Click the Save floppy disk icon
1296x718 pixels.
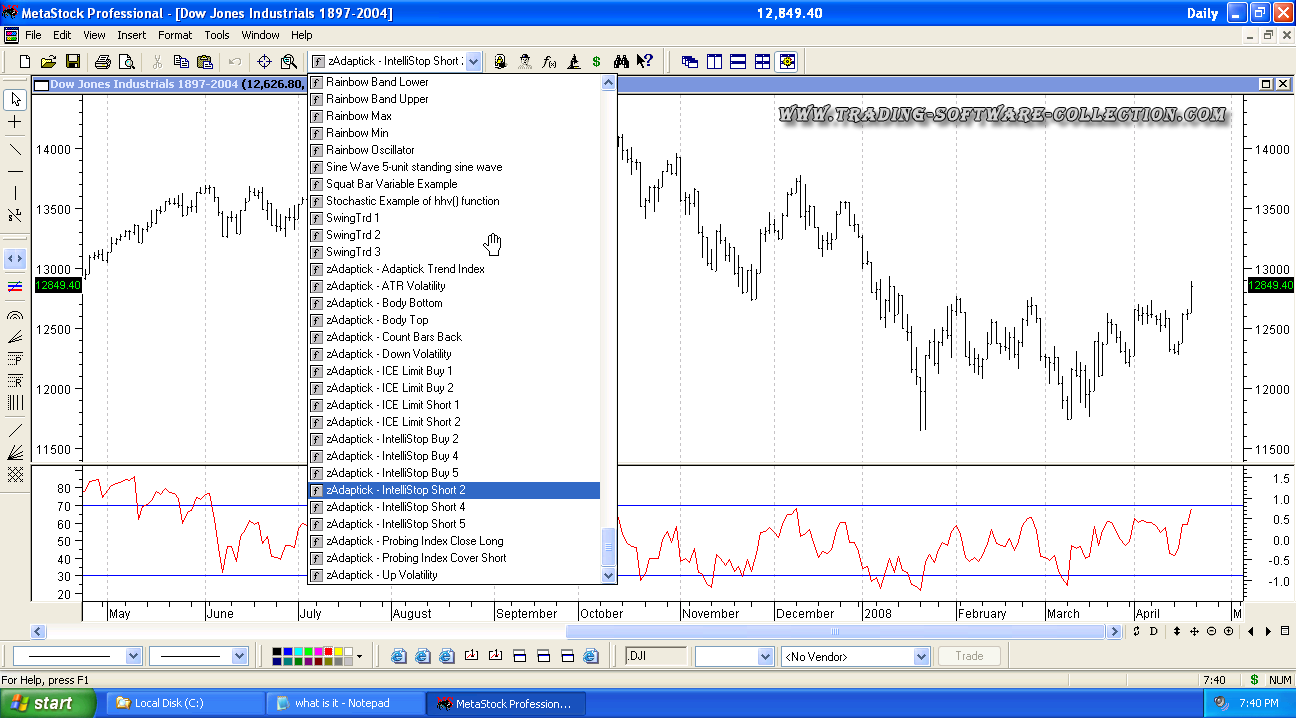click(73, 62)
